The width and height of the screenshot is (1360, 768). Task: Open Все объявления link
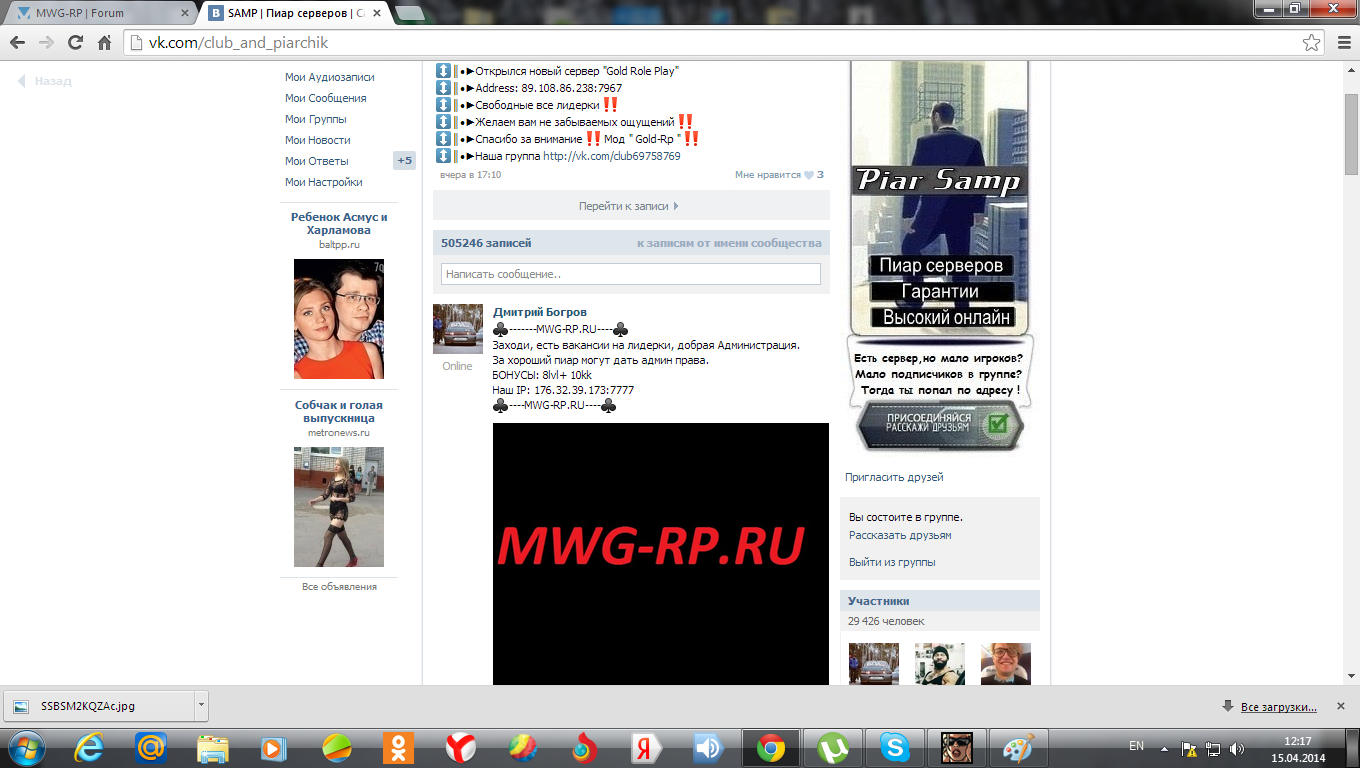point(339,587)
